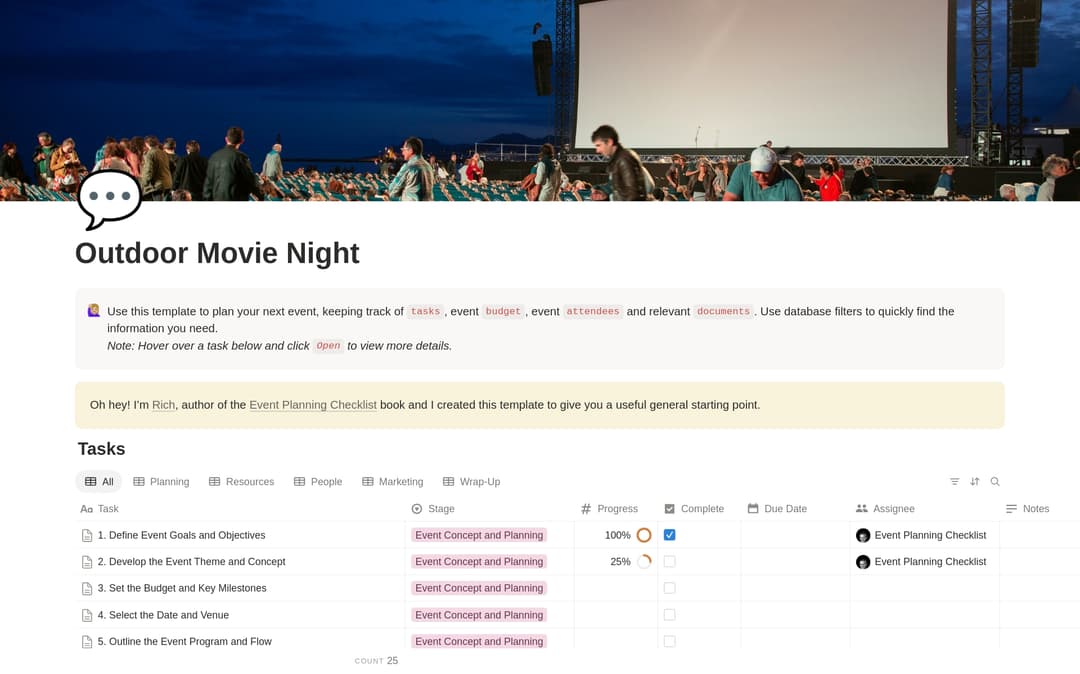Switch to the Planning view tab
1080x674 pixels.
[161, 482]
